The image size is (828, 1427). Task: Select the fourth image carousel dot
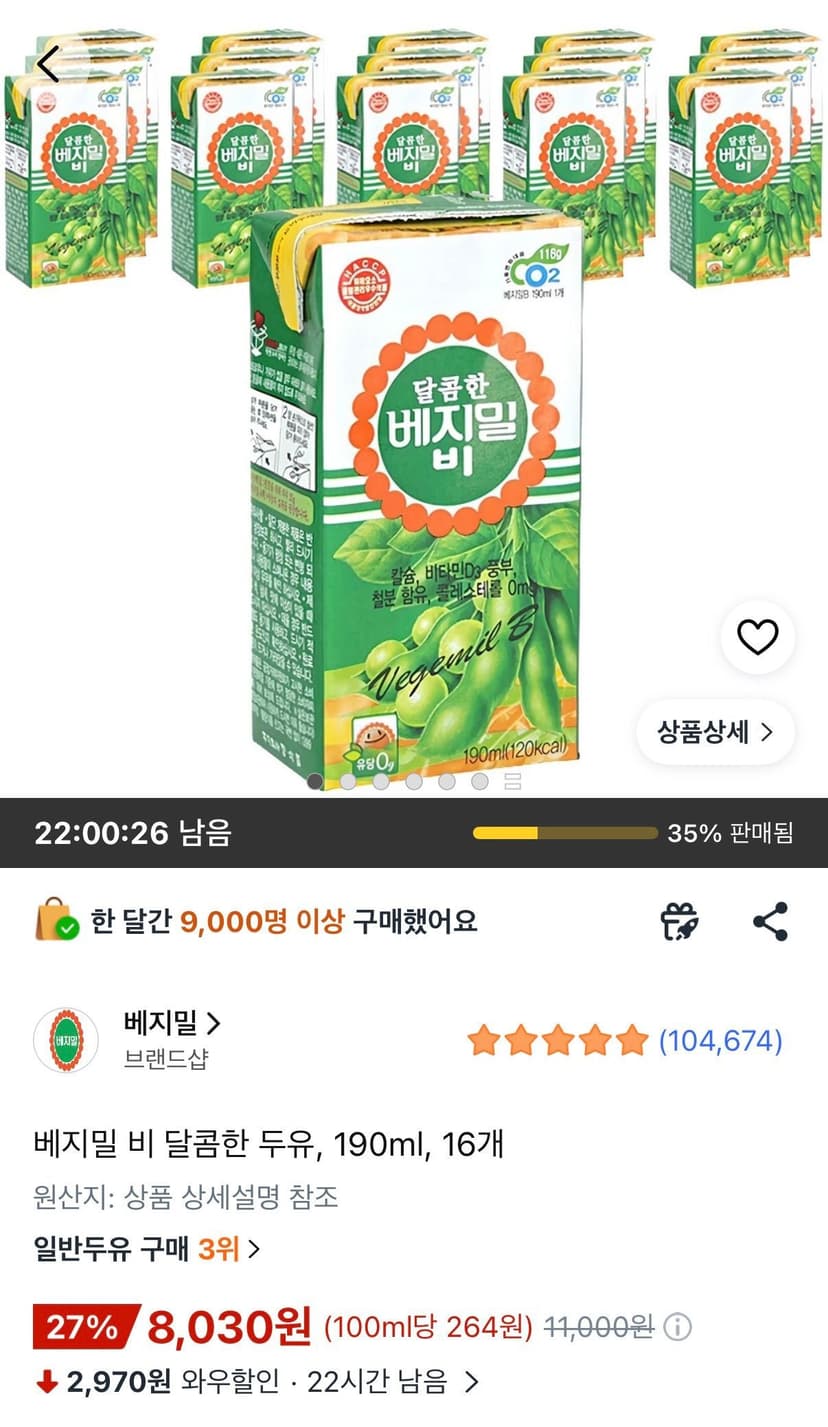(x=413, y=781)
